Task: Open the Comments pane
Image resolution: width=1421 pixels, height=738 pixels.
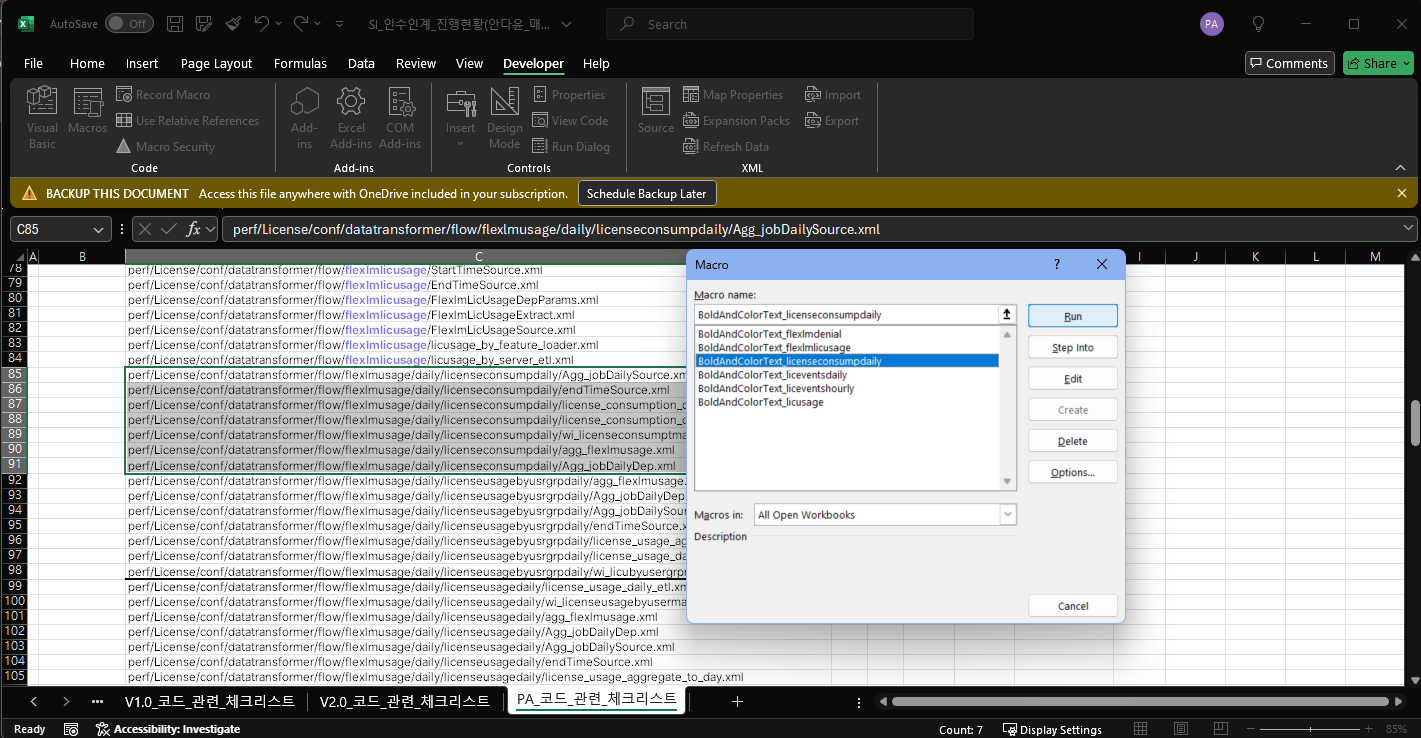Action: click(x=1290, y=63)
